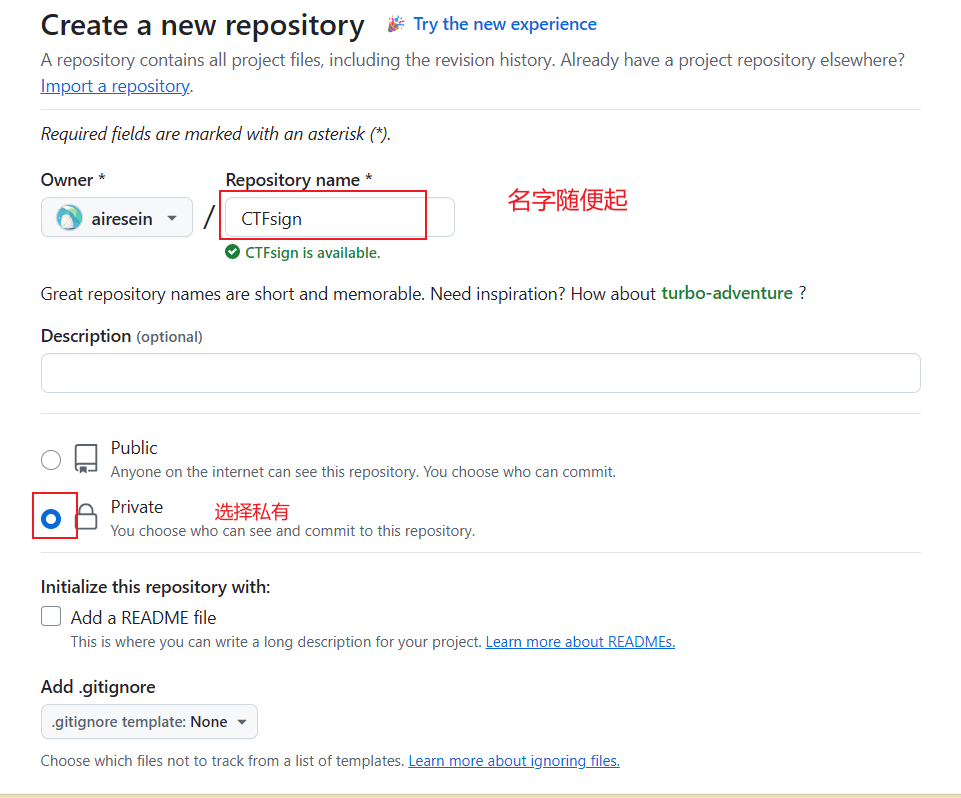The width and height of the screenshot is (961, 798).
Task: Open the Try the new experience link
Action: pyautogui.click(x=505, y=24)
